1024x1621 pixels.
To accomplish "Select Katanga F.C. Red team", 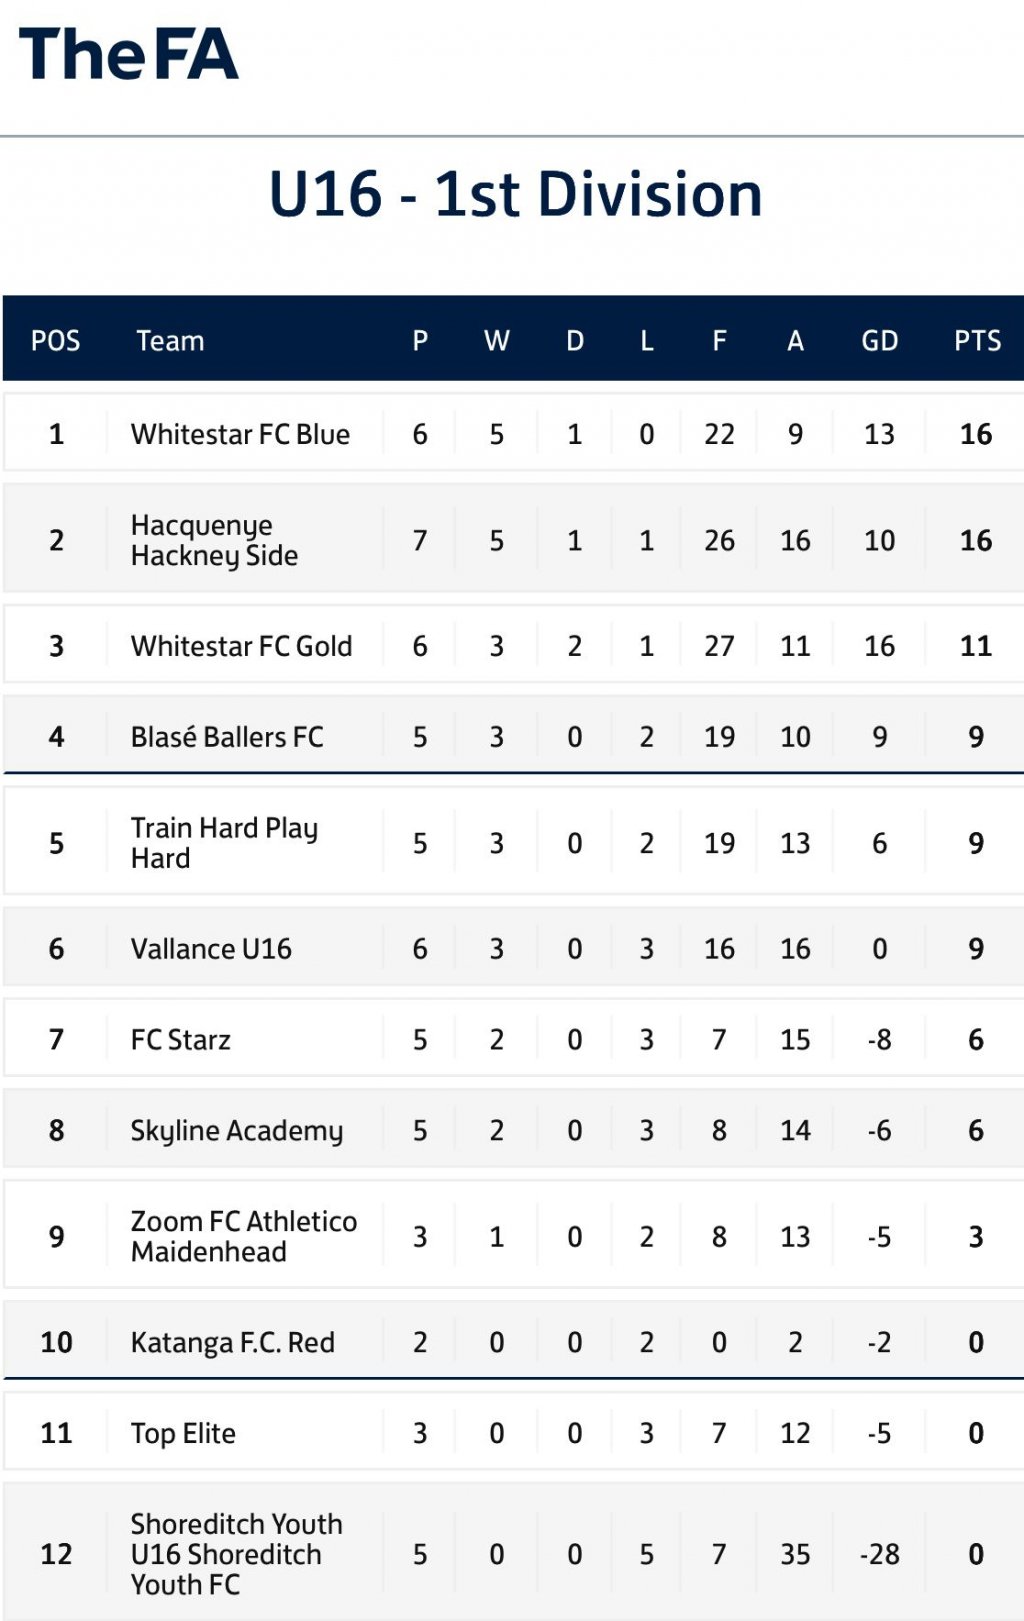I will (232, 1343).
